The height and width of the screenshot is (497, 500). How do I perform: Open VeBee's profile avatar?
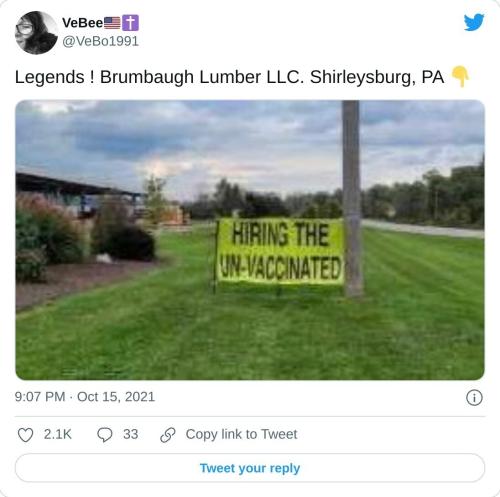36,33
